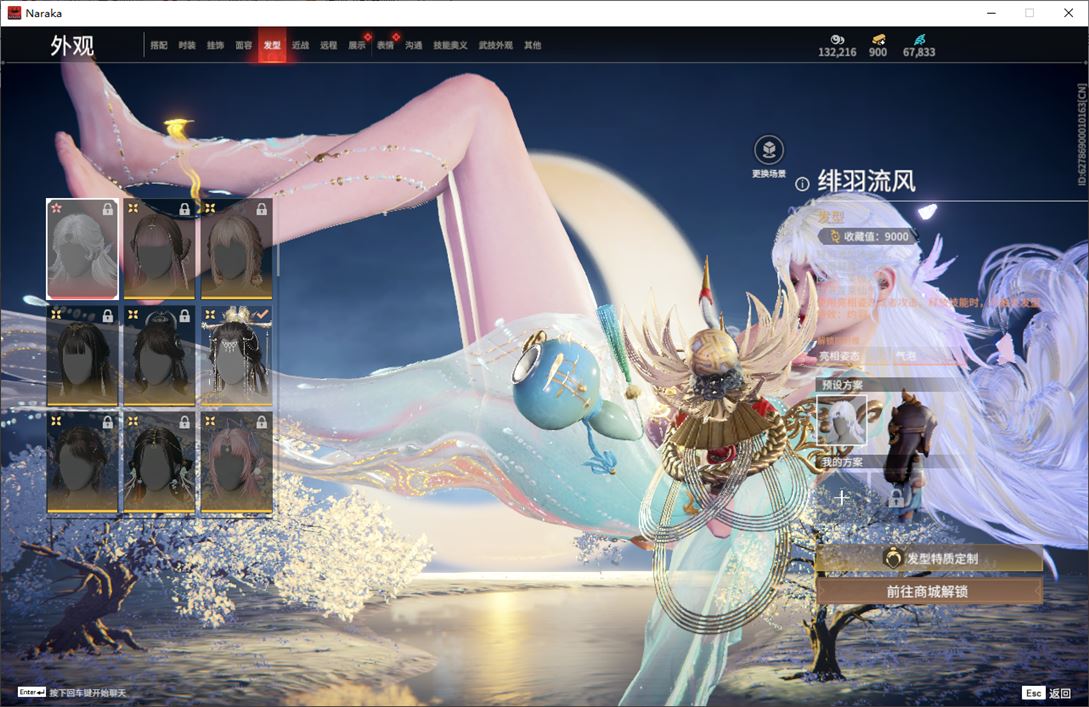Screen dimensions: 1089x707
Task: Select the black hairstyle with straight bangs
Action: tap(82, 356)
